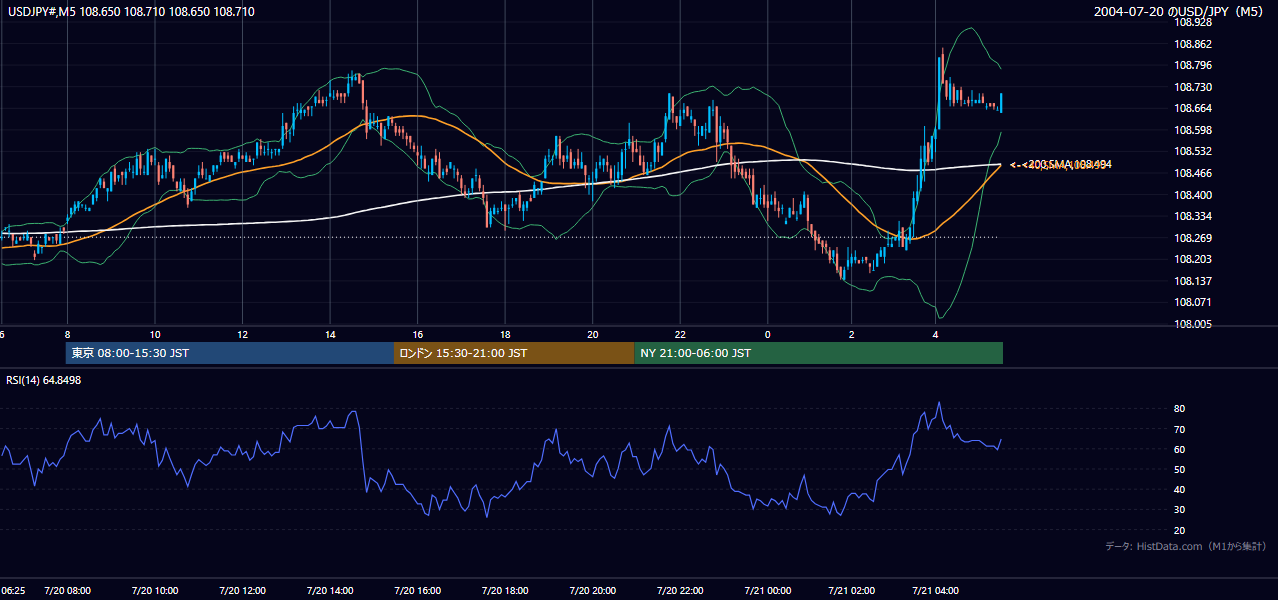1278x600 pixels.
Task: Click the 7/21 04:00 time label
Action: click(936, 591)
